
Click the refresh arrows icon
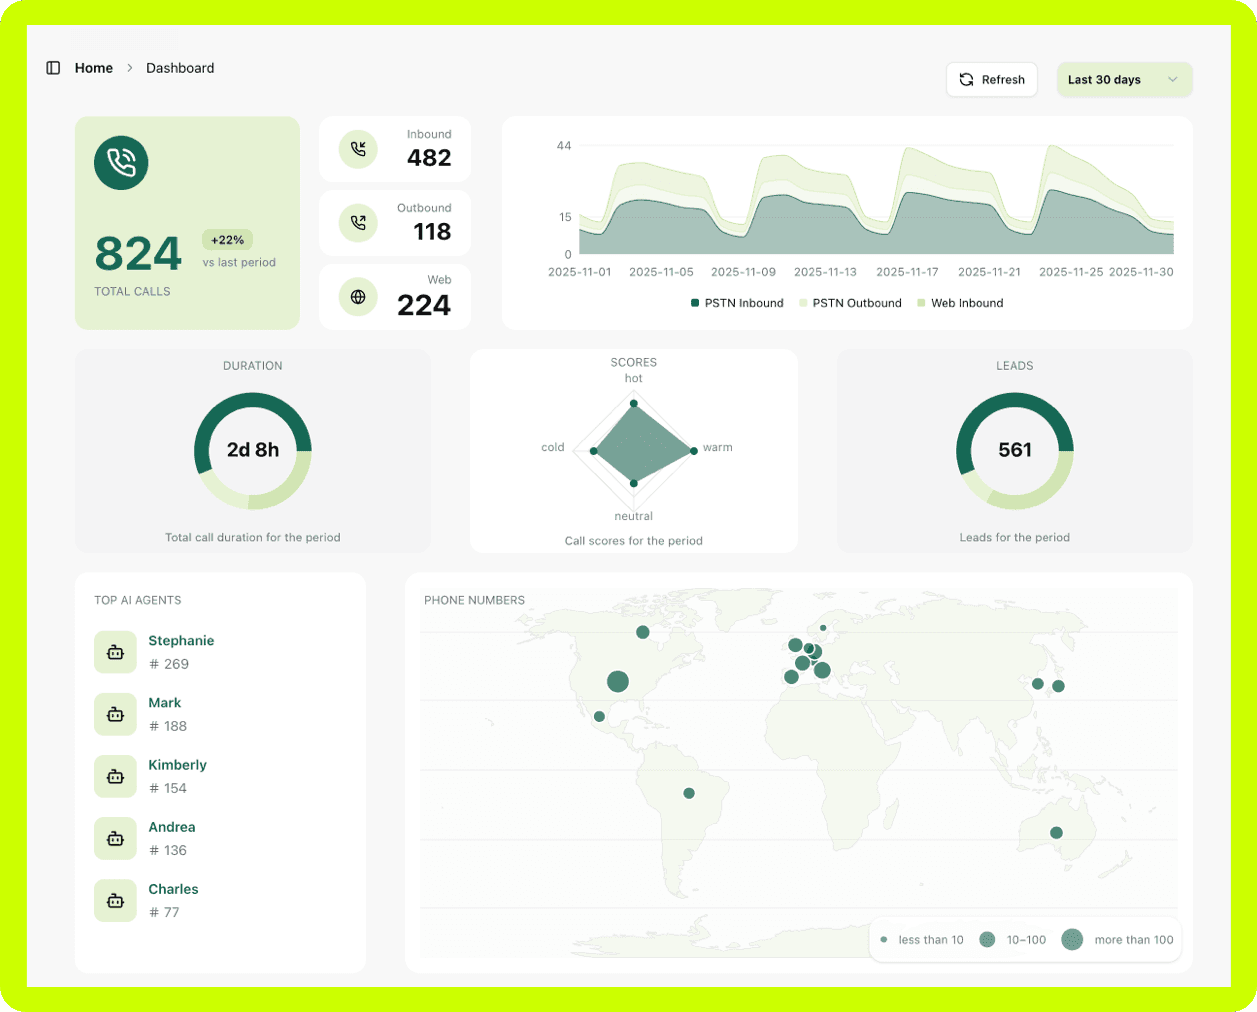(x=966, y=80)
